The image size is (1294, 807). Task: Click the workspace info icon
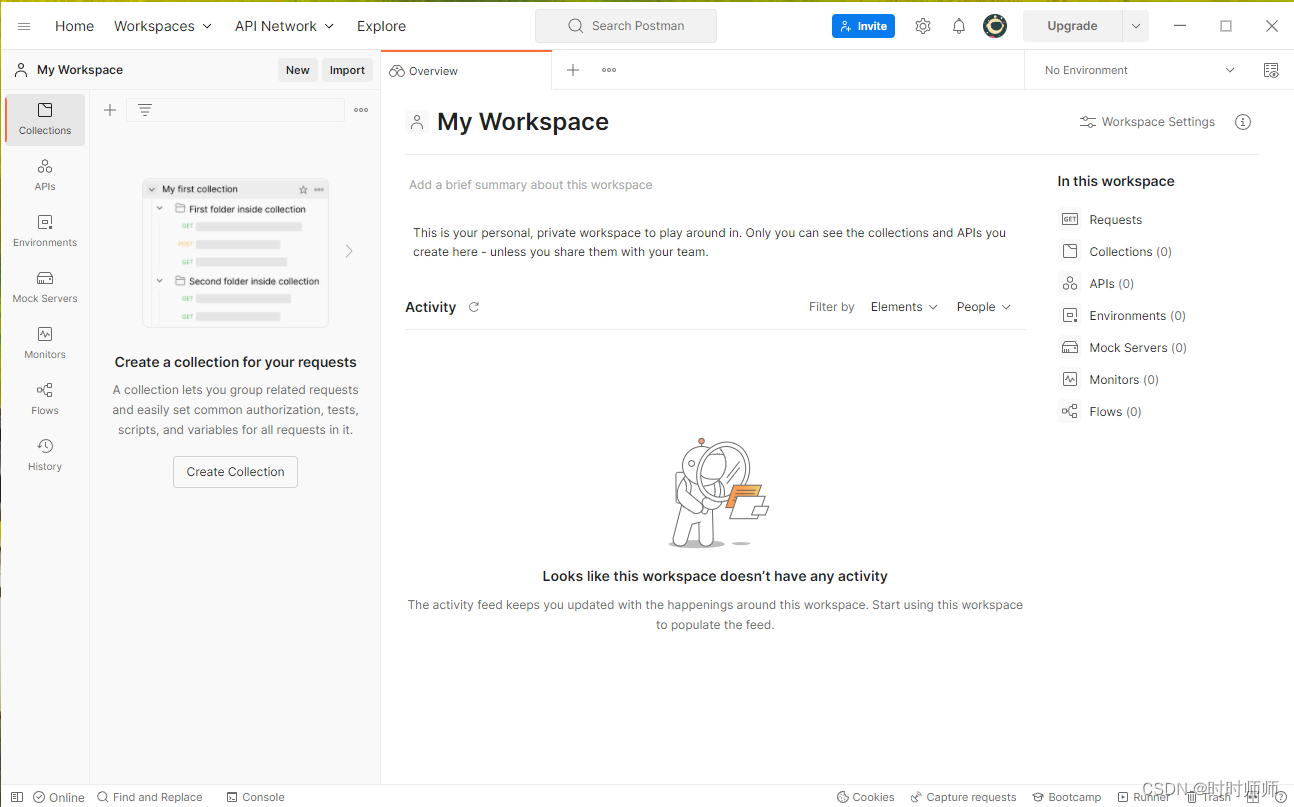click(x=1243, y=122)
